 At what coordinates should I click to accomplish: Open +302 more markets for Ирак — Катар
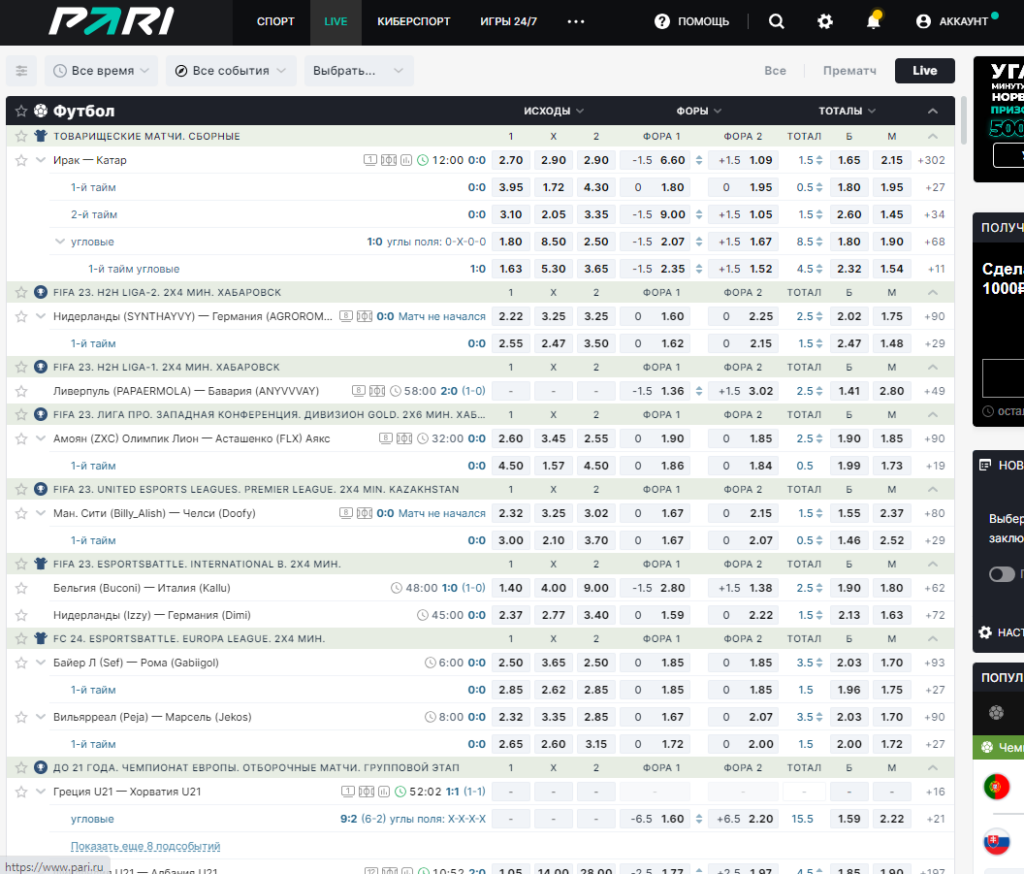coord(931,160)
